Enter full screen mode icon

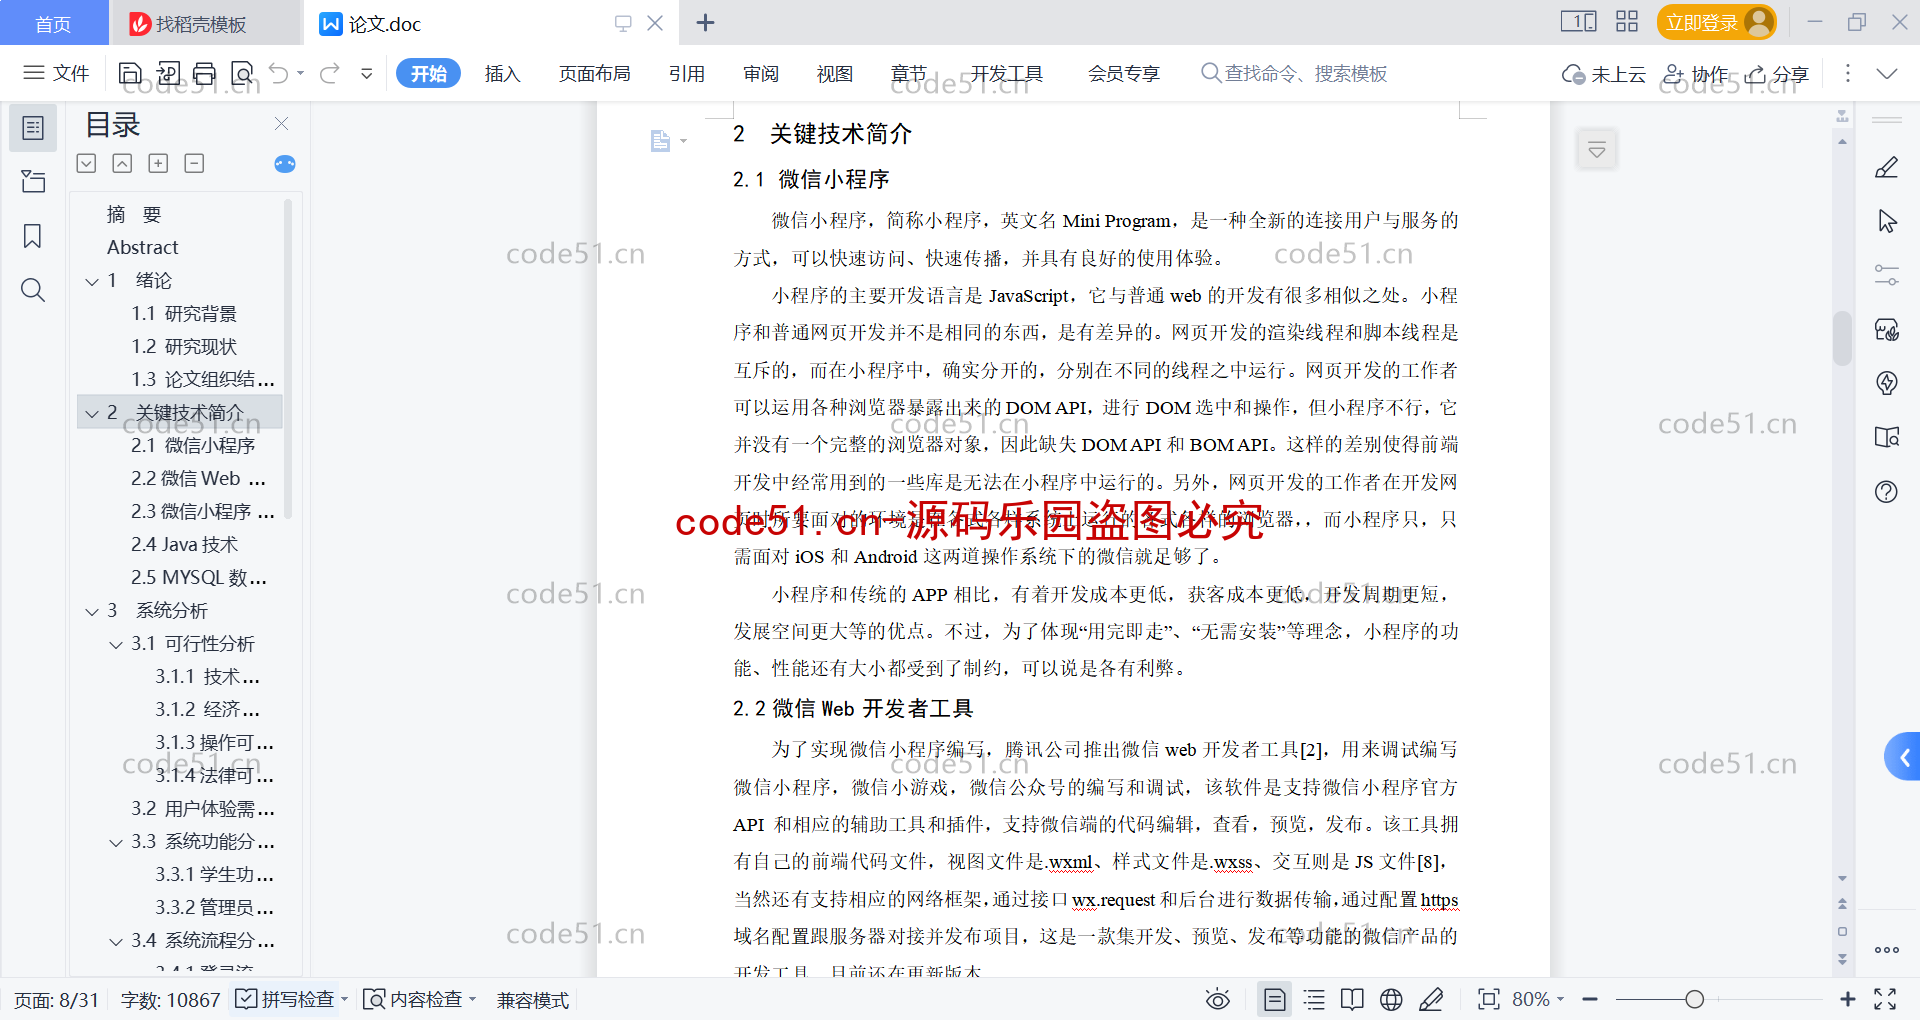click(1885, 999)
